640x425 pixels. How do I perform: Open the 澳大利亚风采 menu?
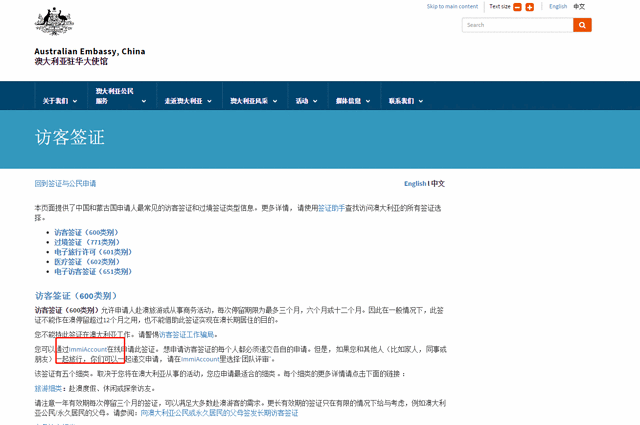click(252, 101)
